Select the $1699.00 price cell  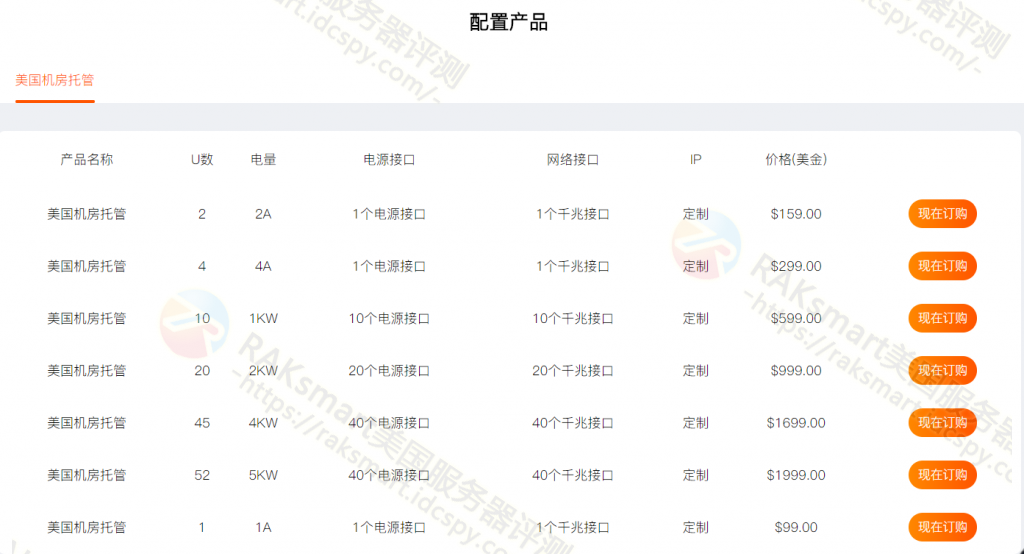[x=796, y=423]
